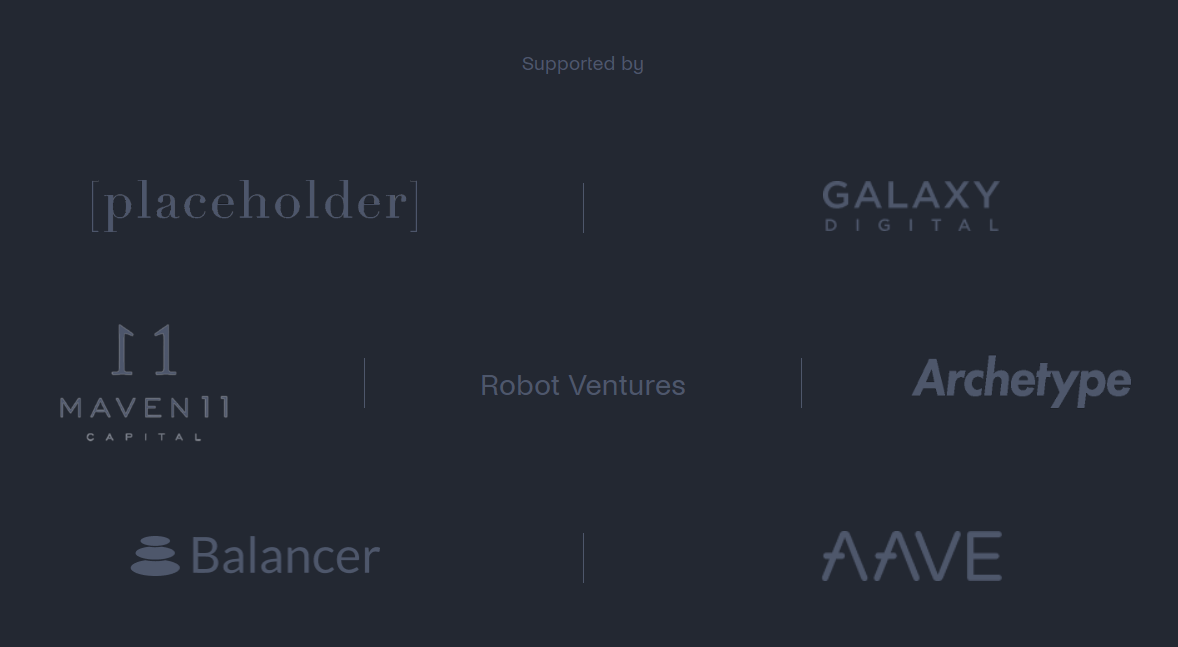Viewport: 1178px width, 647px height.
Task: Click the Maven 11 numeral emblem
Action: tap(144, 349)
